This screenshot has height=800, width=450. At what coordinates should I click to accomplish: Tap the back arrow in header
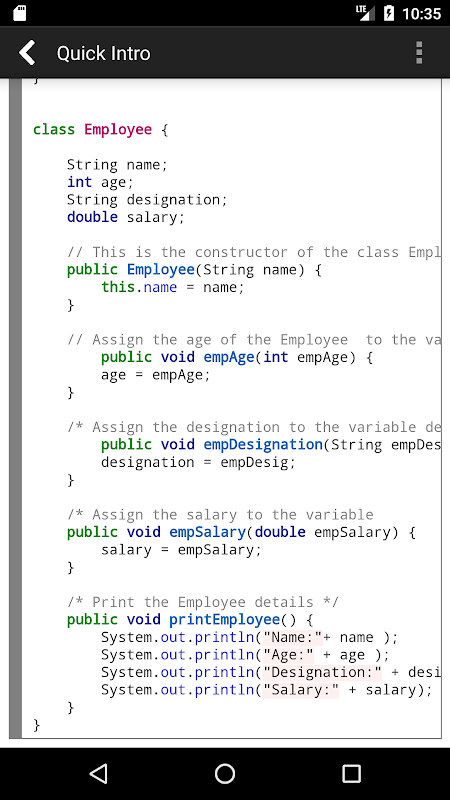pyautogui.click(x=27, y=53)
